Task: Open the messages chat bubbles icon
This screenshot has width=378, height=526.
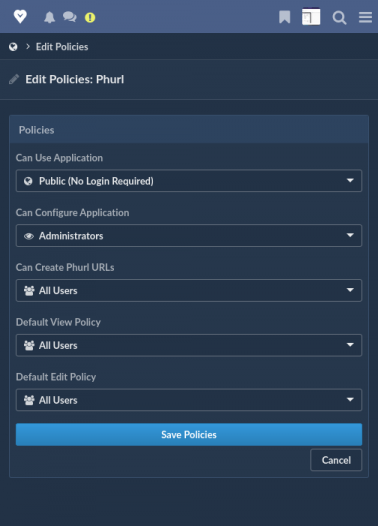Action: pyautogui.click(x=70, y=17)
